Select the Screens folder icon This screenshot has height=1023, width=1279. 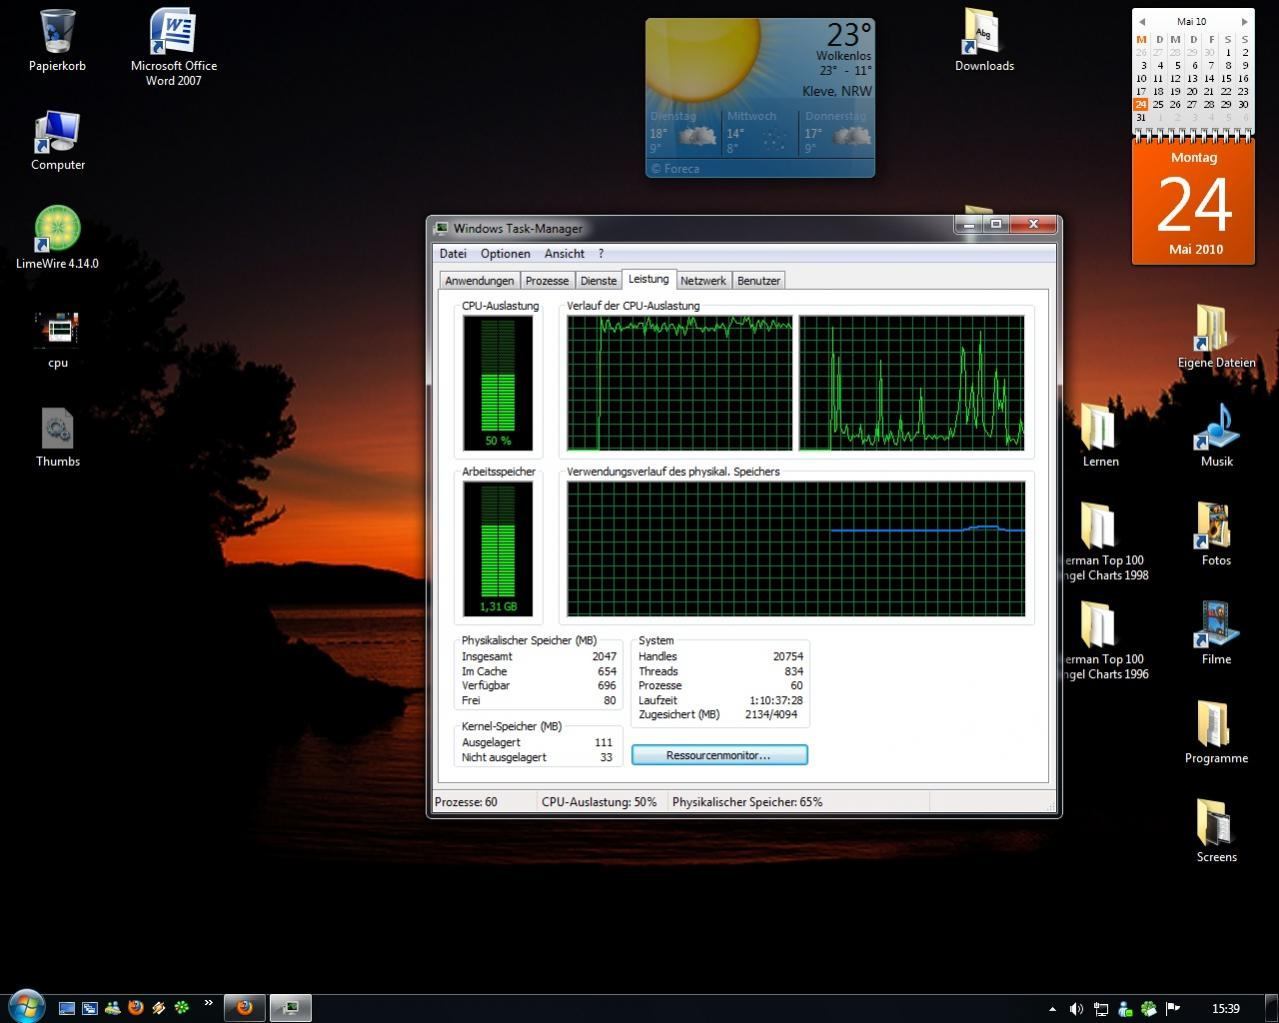pyautogui.click(x=1216, y=832)
